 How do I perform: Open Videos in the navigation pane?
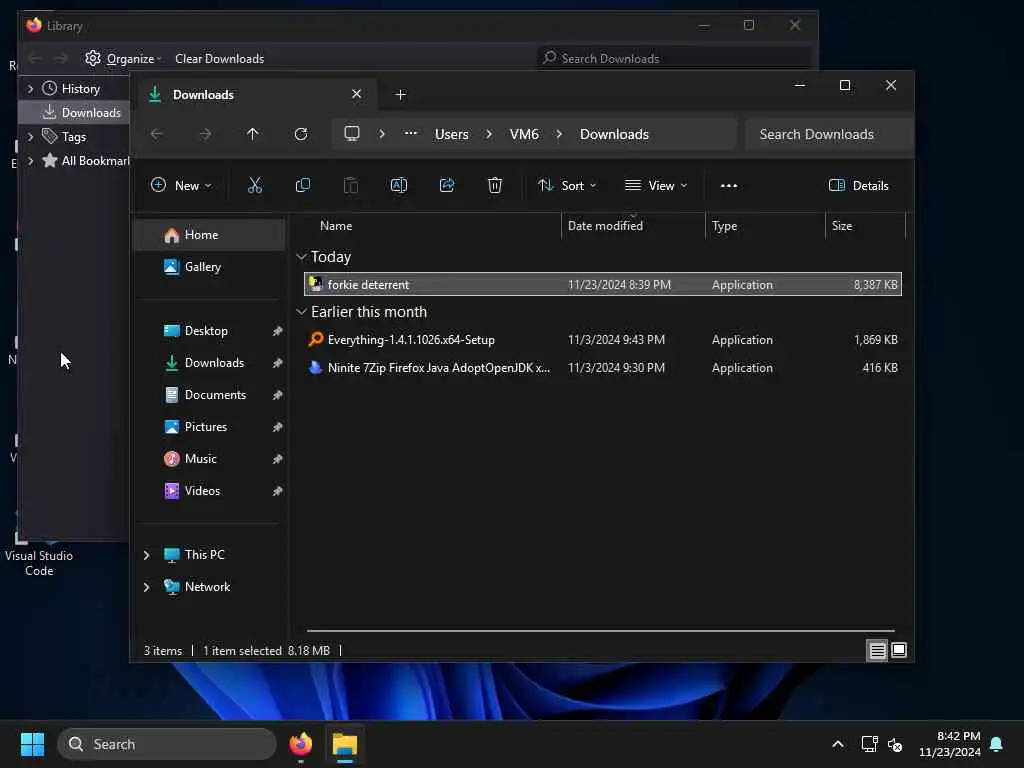tap(210, 491)
